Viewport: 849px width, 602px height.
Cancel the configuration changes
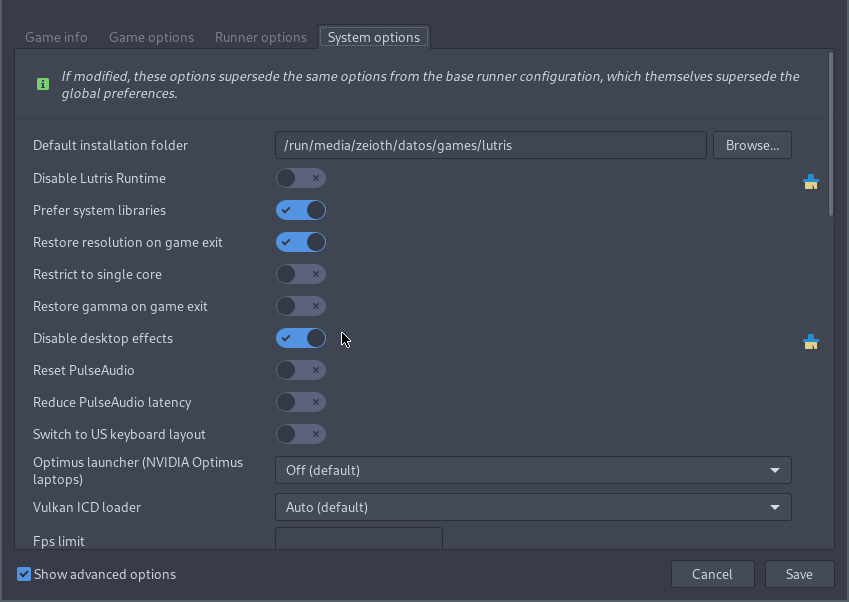pyautogui.click(x=712, y=574)
